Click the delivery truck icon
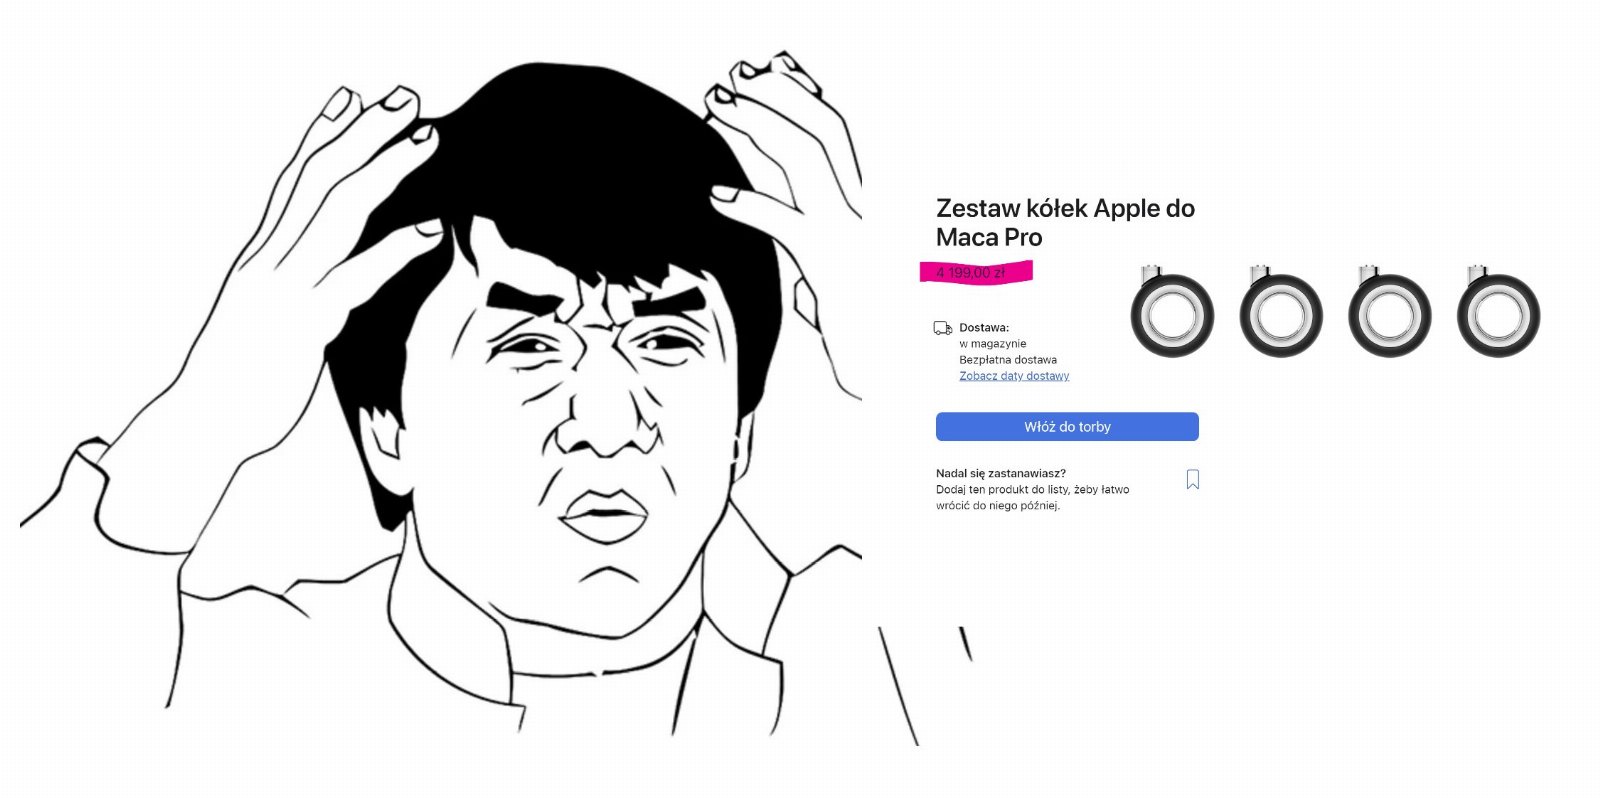The height and width of the screenshot is (798, 1600). pyautogui.click(x=942, y=328)
